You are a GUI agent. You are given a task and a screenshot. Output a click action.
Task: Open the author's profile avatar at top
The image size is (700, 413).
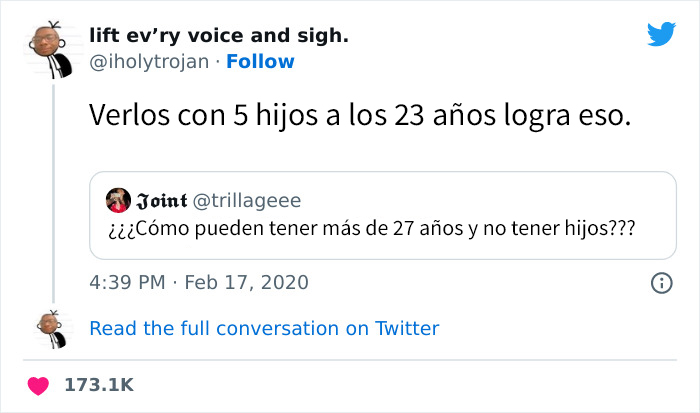51,45
